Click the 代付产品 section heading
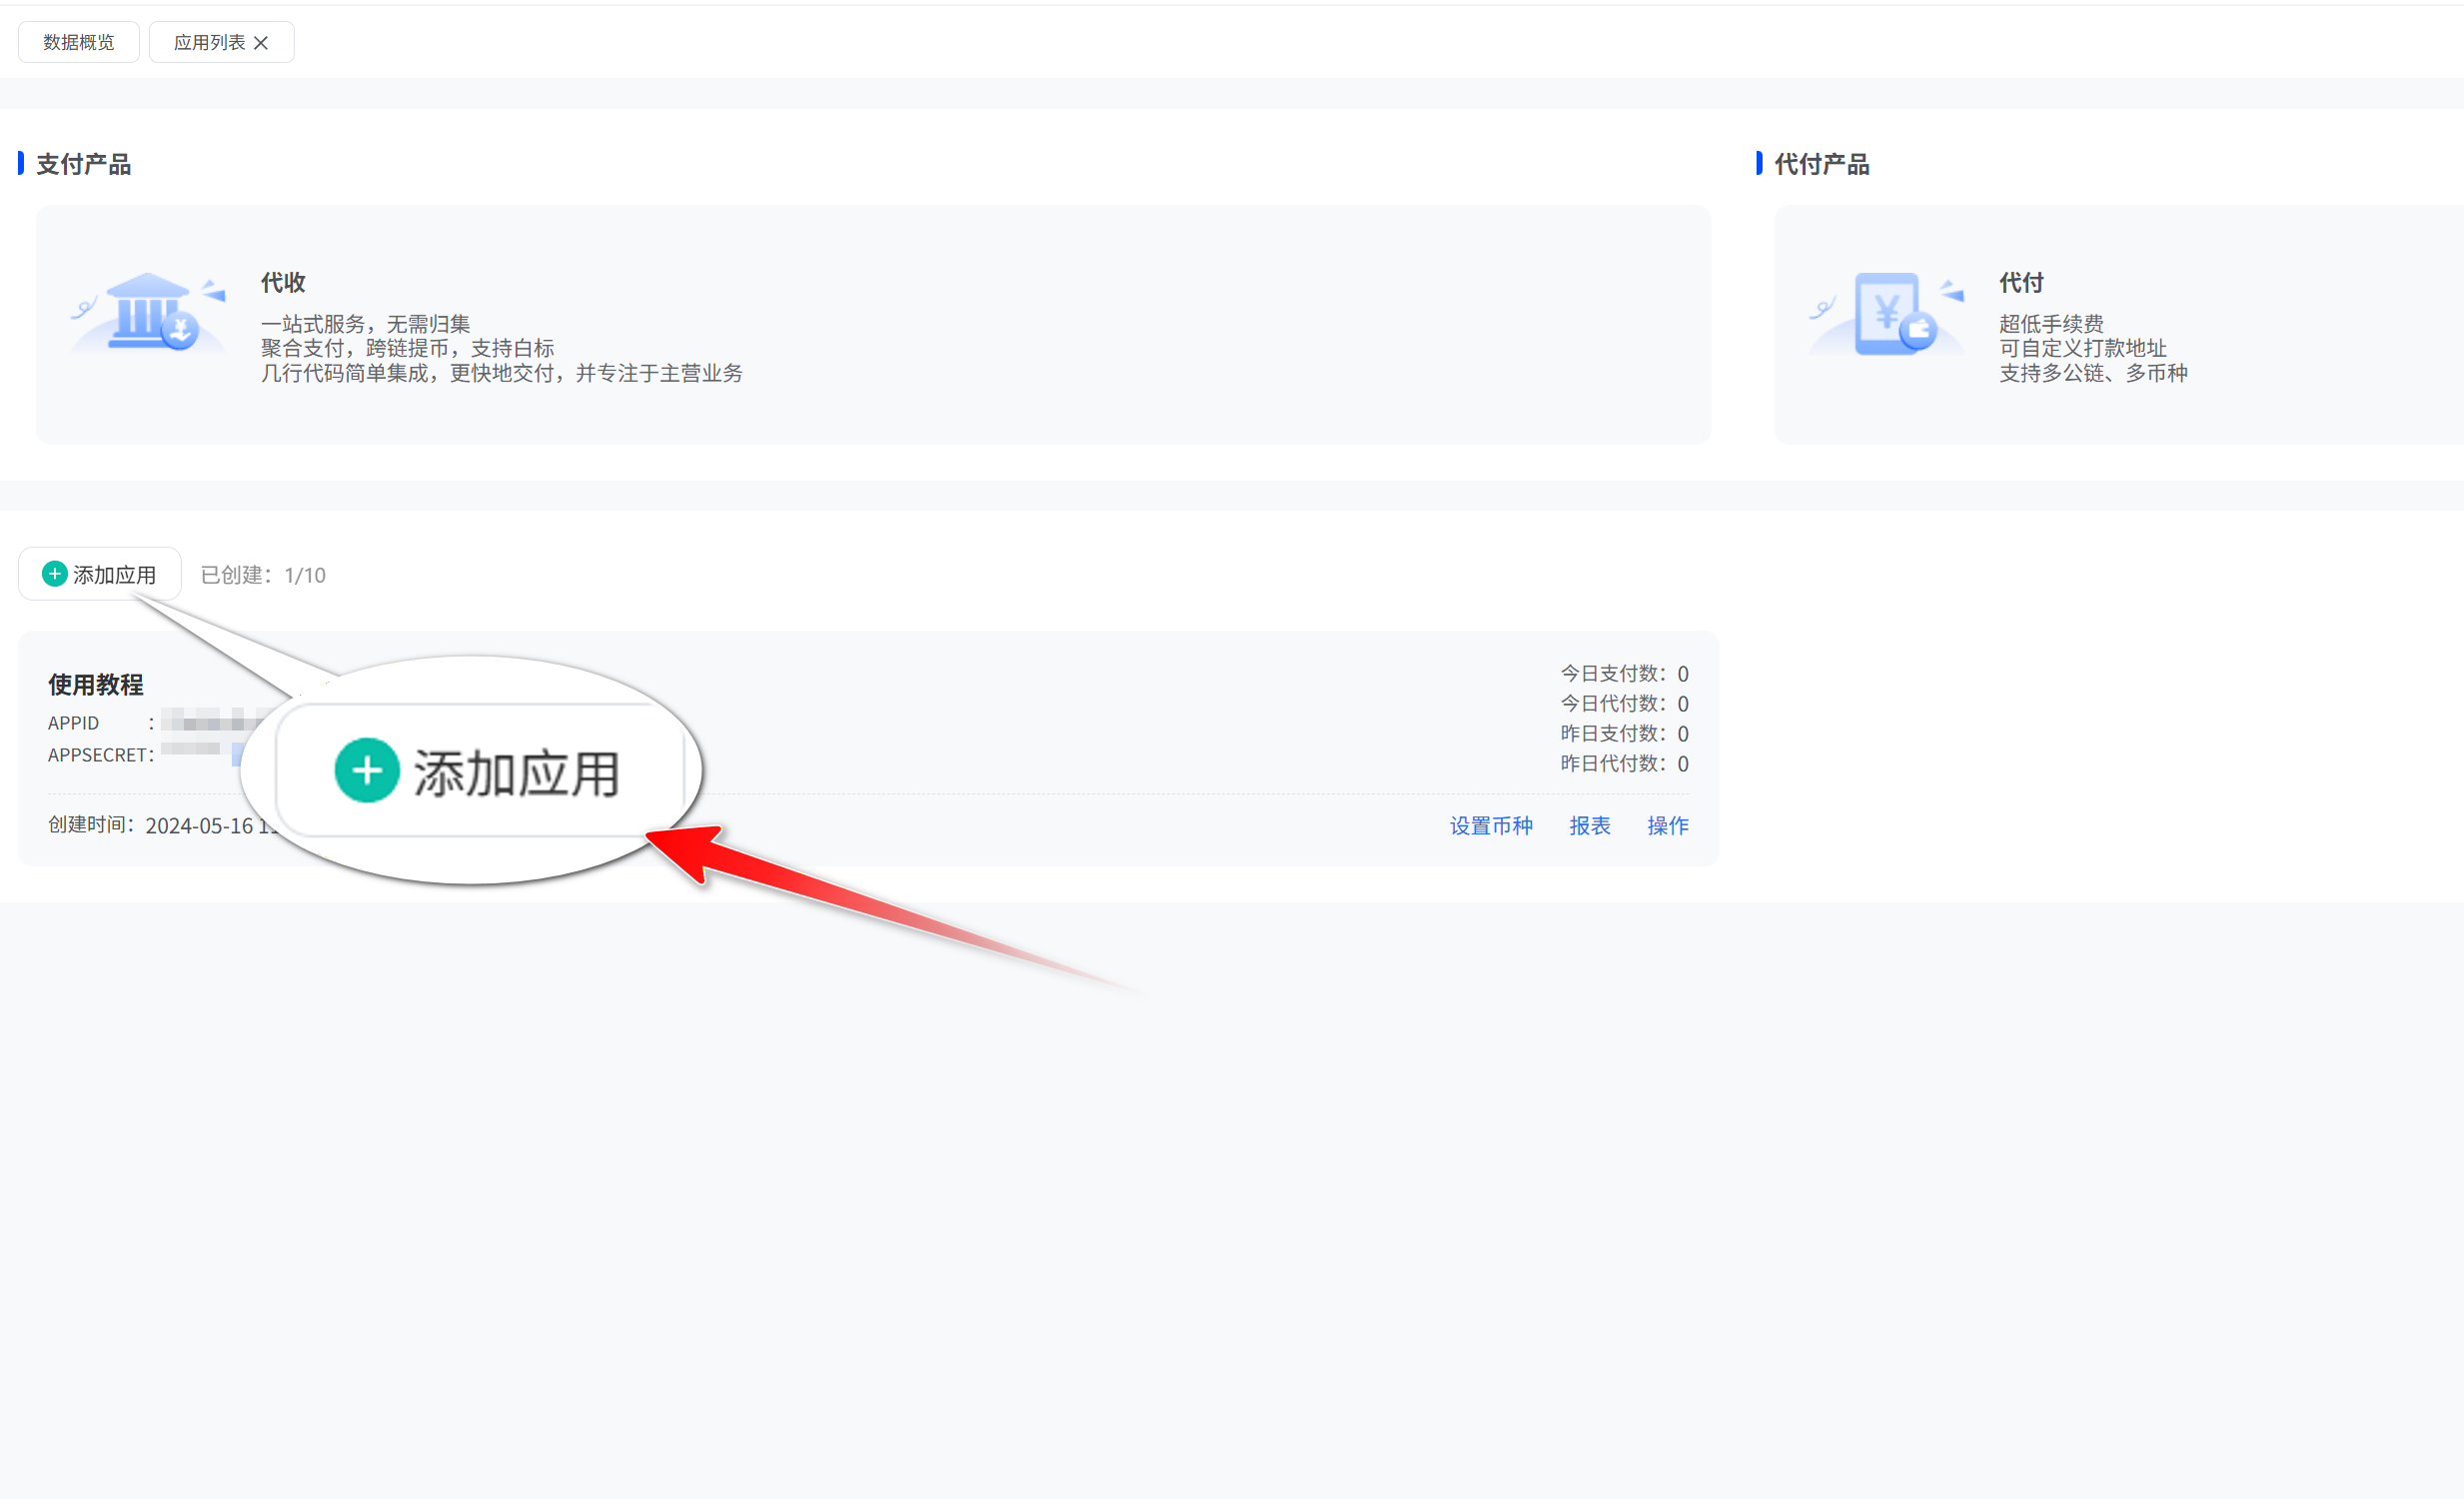The width and height of the screenshot is (2464, 1499). tap(1821, 164)
